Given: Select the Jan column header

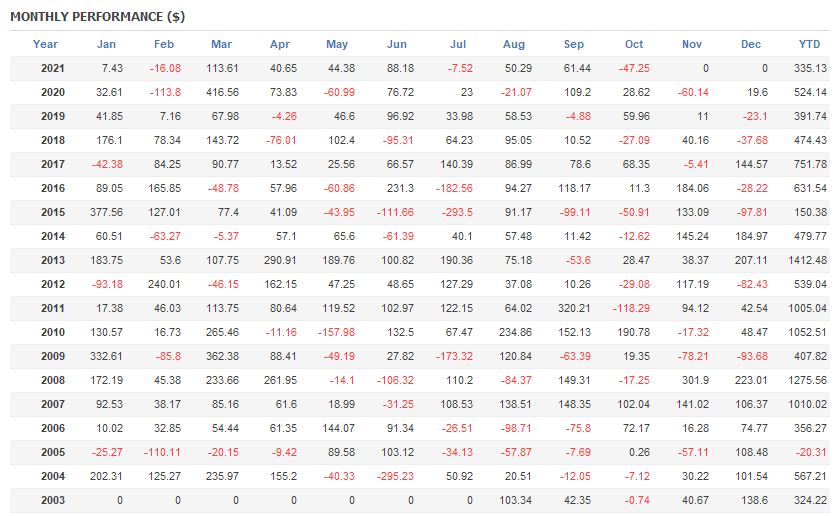Looking at the screenshot, I should pyautogui.click(x=106, y=44).
